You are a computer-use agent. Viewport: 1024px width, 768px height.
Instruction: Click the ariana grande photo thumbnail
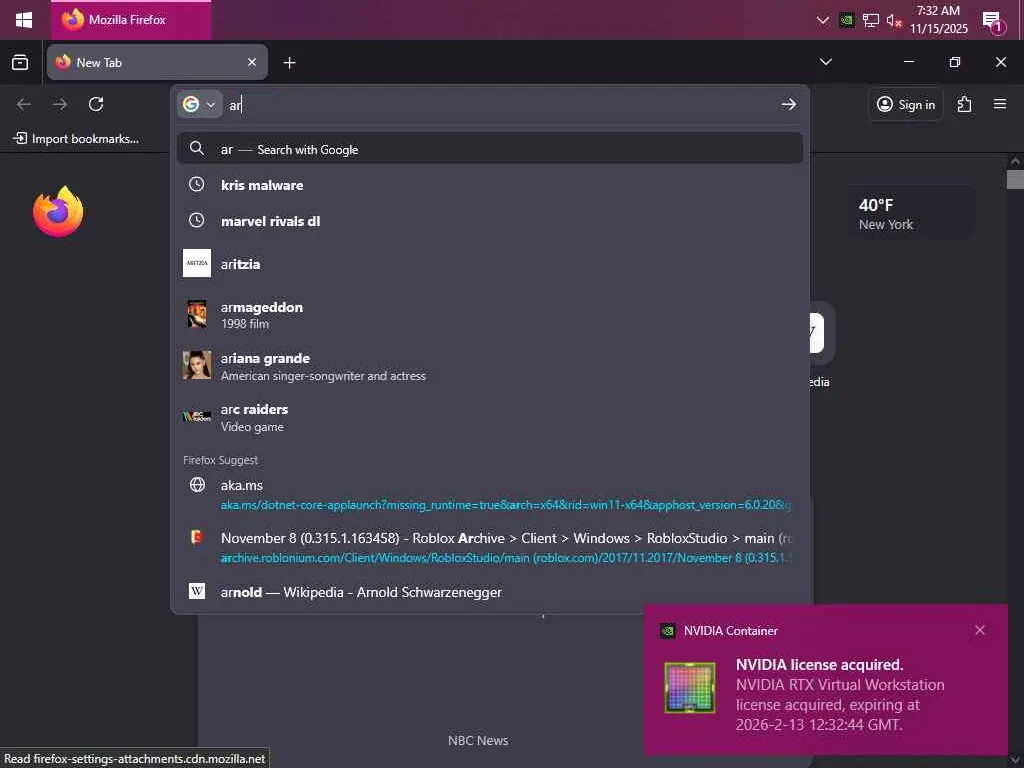point(197,365)
